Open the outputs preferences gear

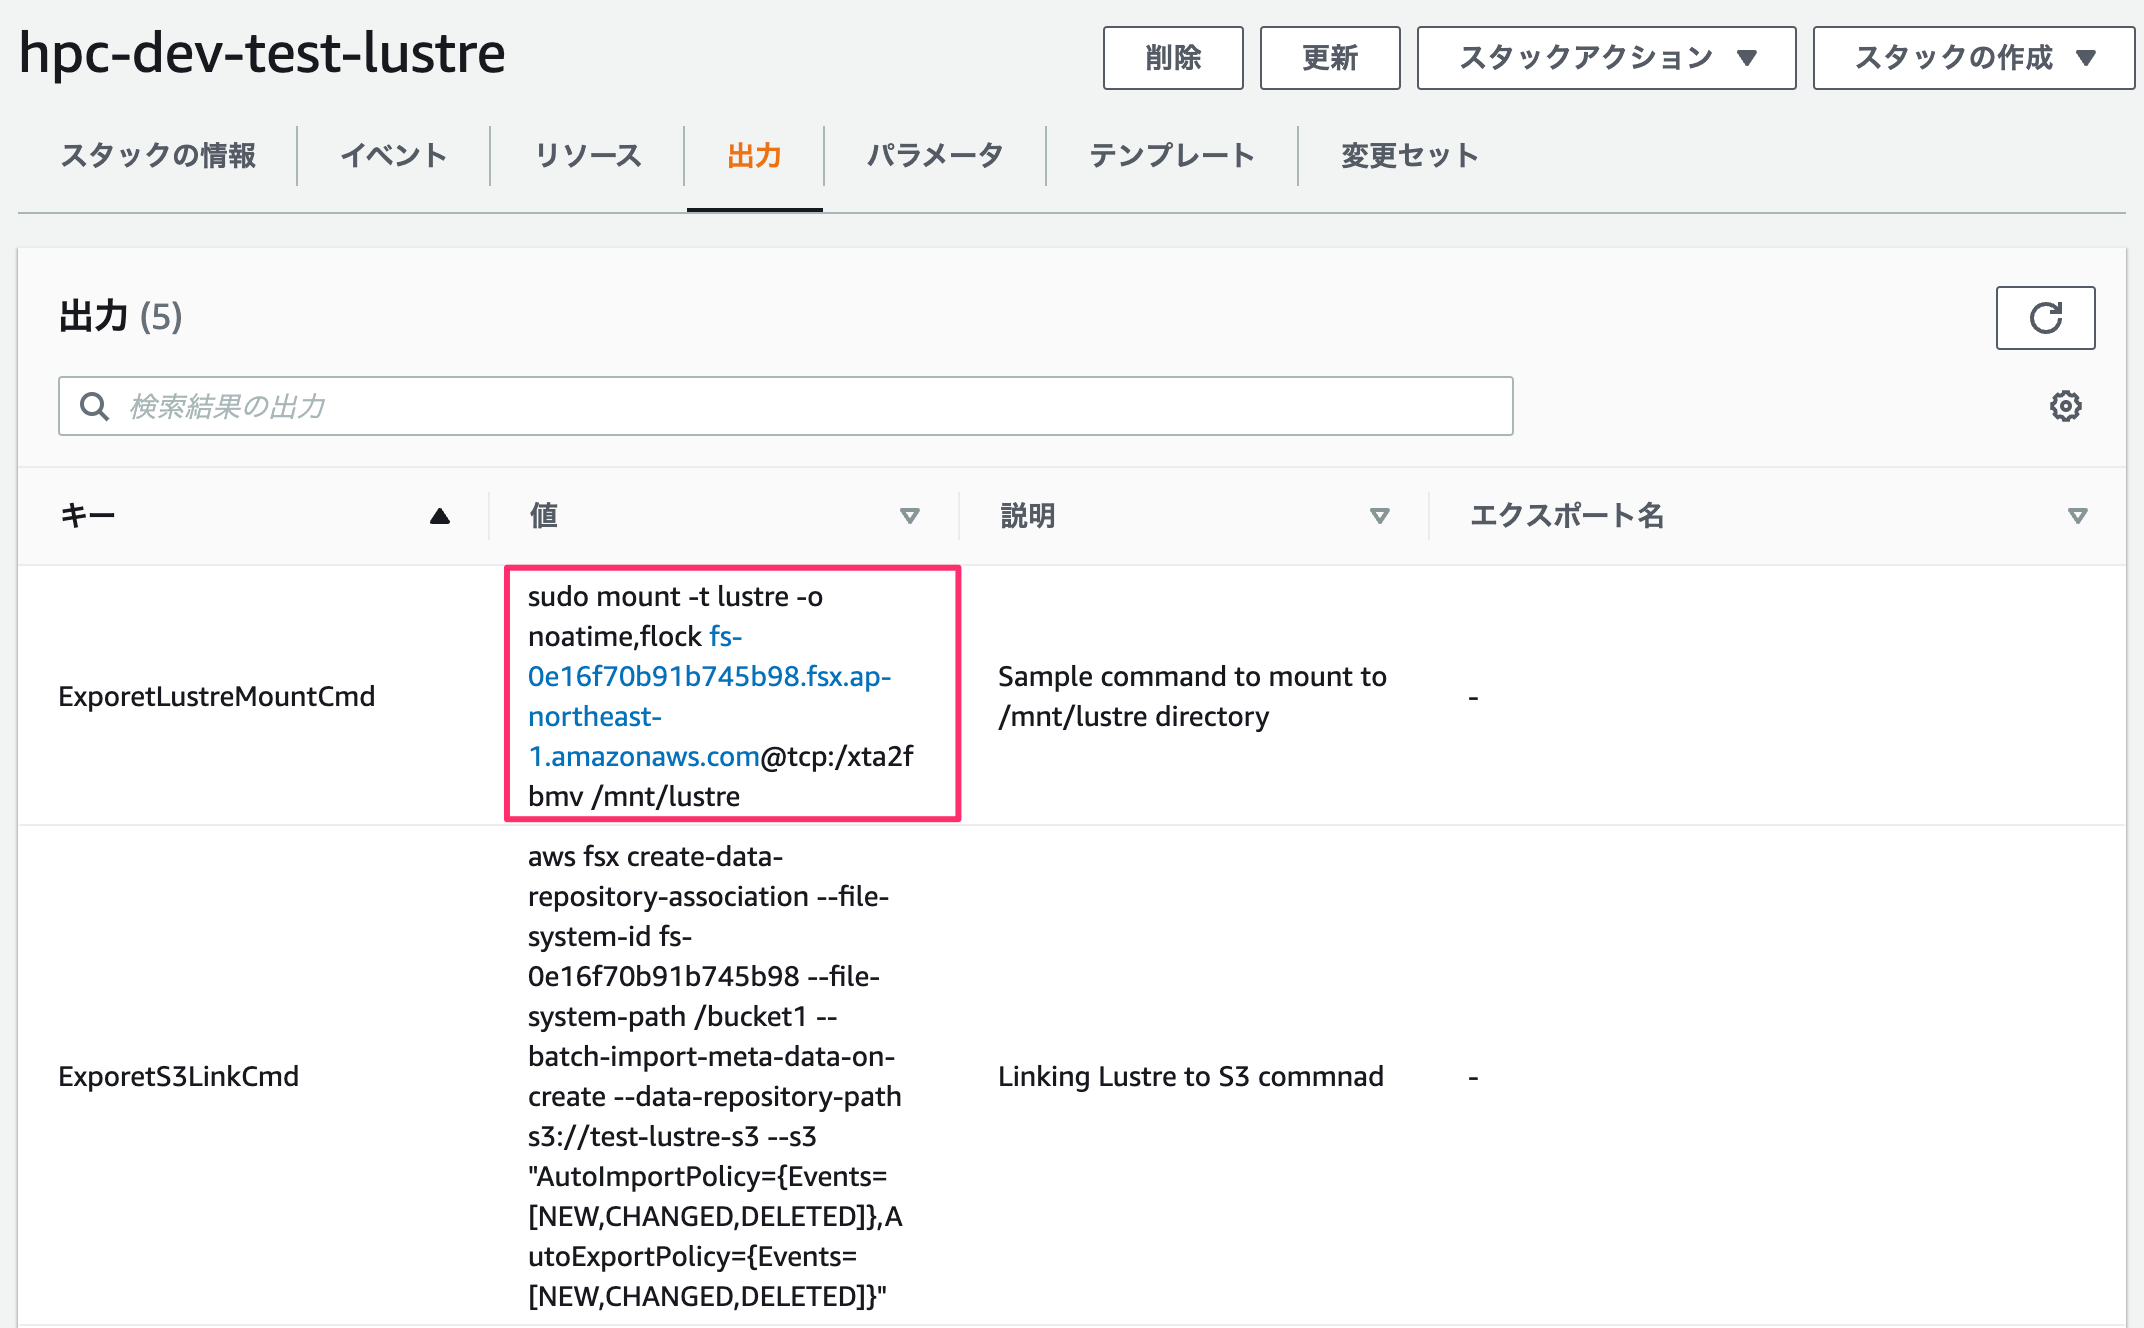[2066, 405]
